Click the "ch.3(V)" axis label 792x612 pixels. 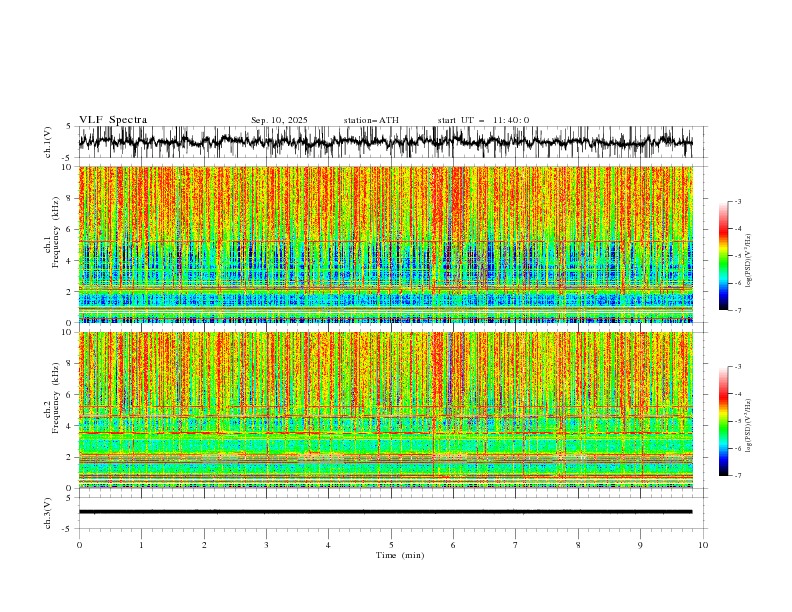click(48, 513)
